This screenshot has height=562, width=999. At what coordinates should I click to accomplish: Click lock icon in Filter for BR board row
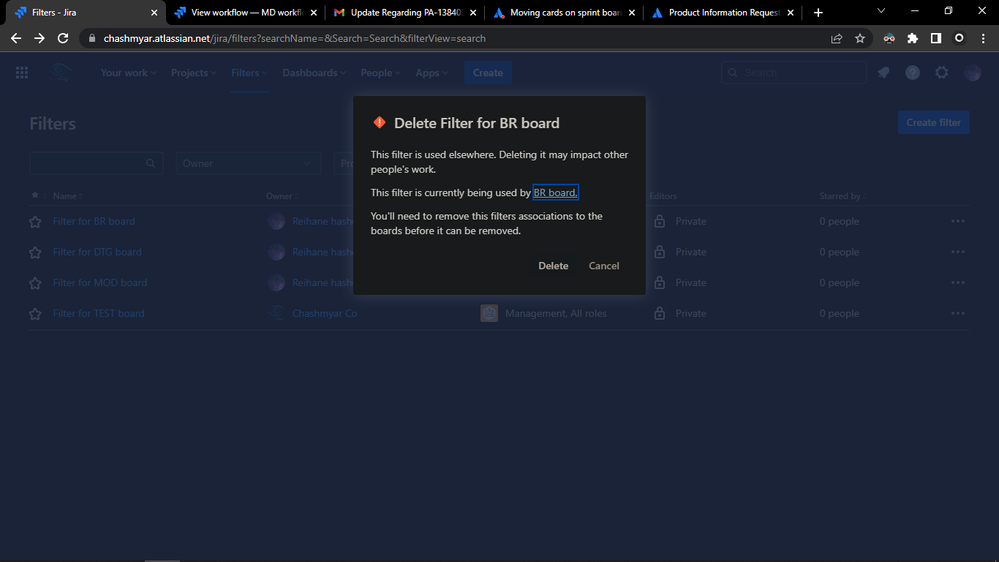[659, 221]
